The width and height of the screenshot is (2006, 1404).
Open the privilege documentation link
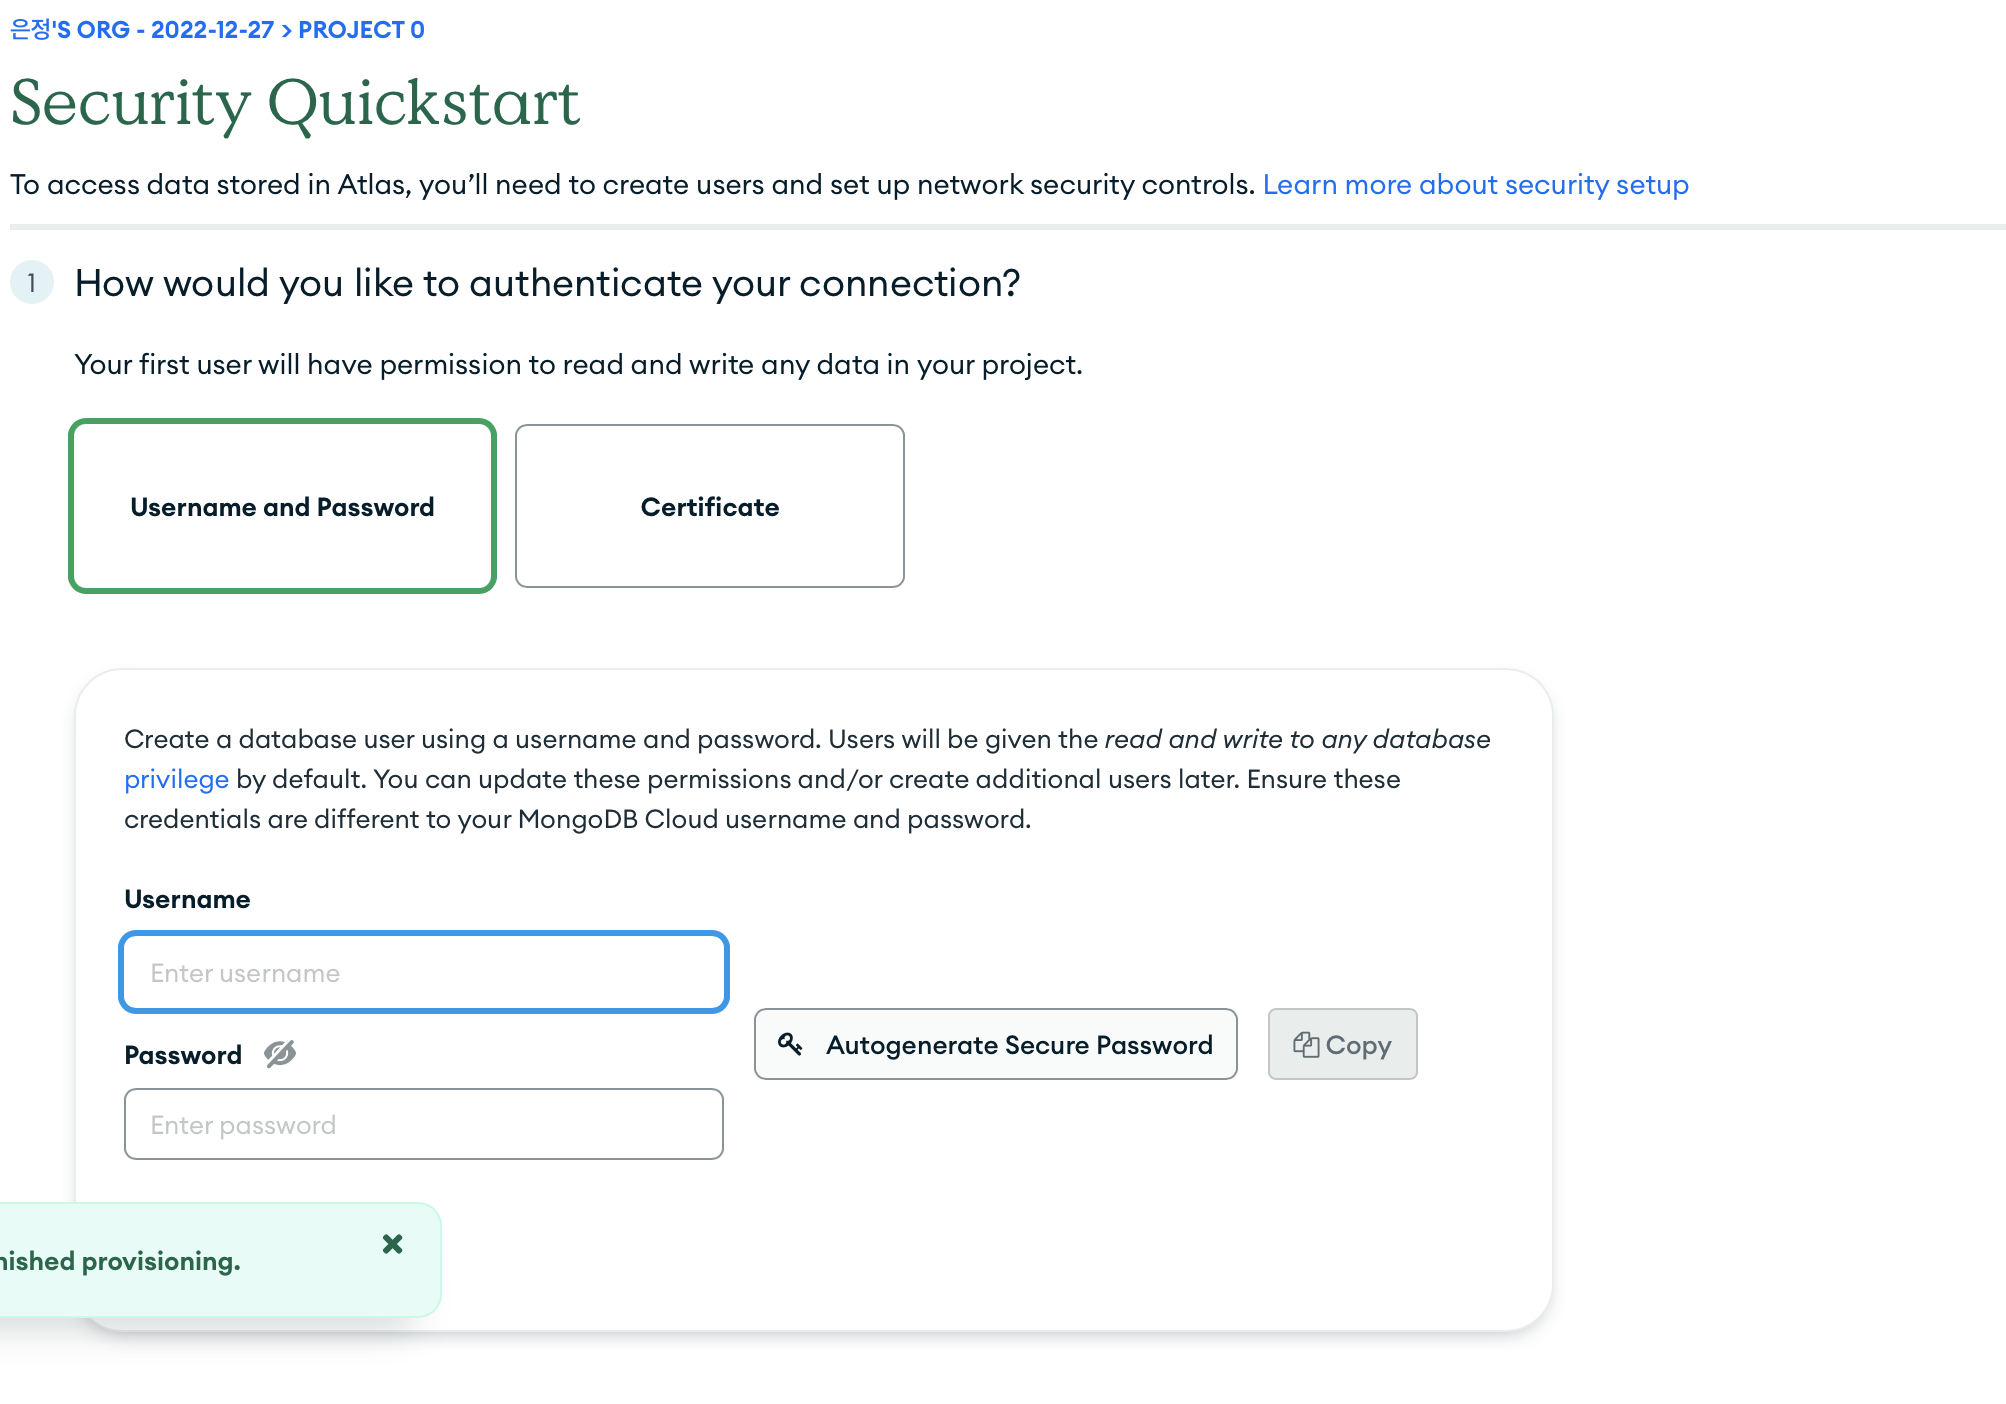(177, 779)
